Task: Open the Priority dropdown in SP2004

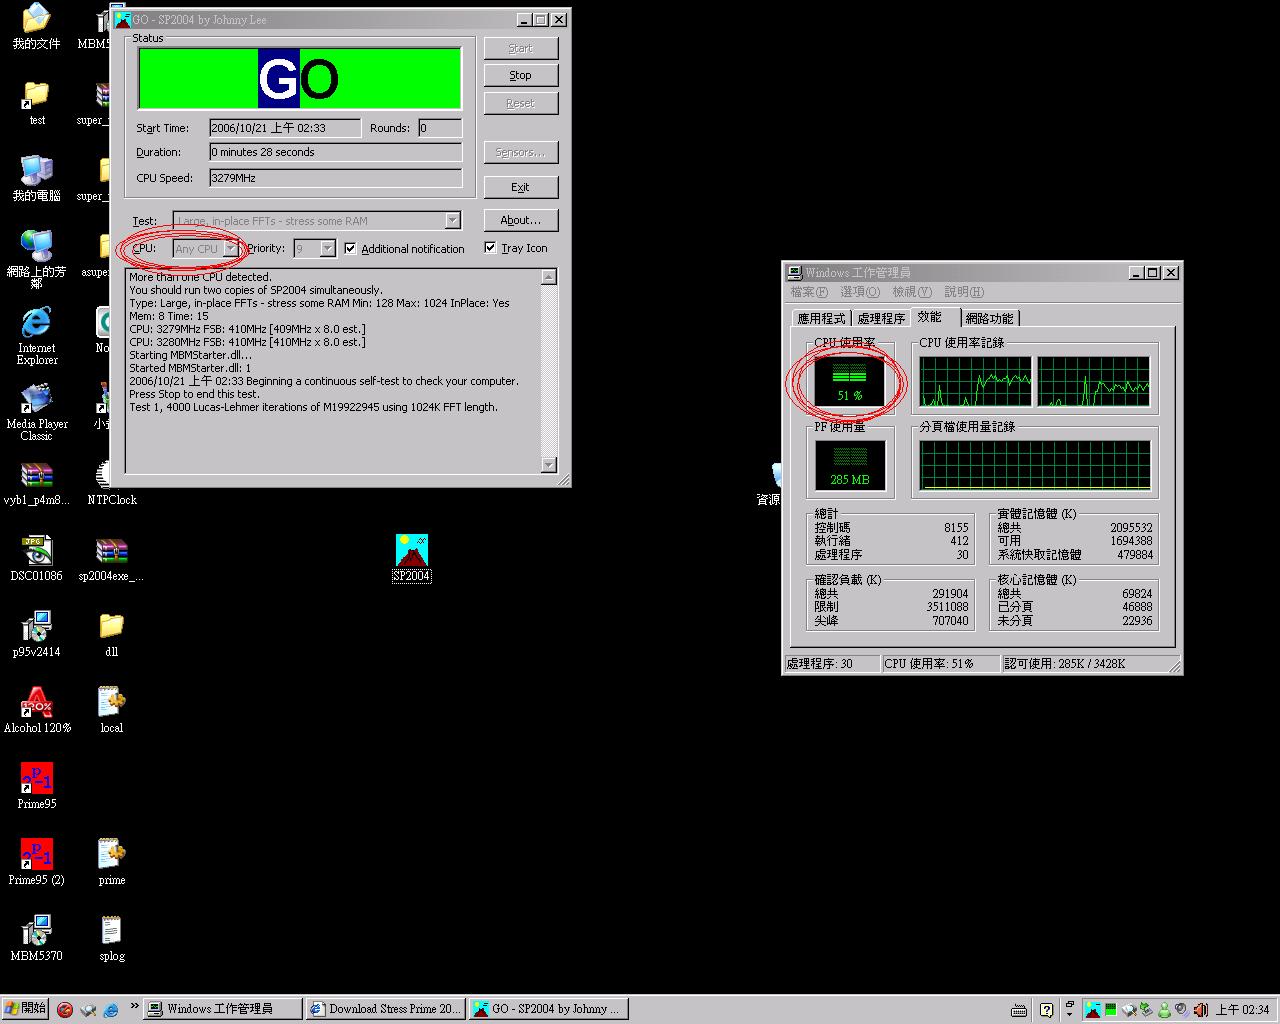Action: tap(314, 248)
